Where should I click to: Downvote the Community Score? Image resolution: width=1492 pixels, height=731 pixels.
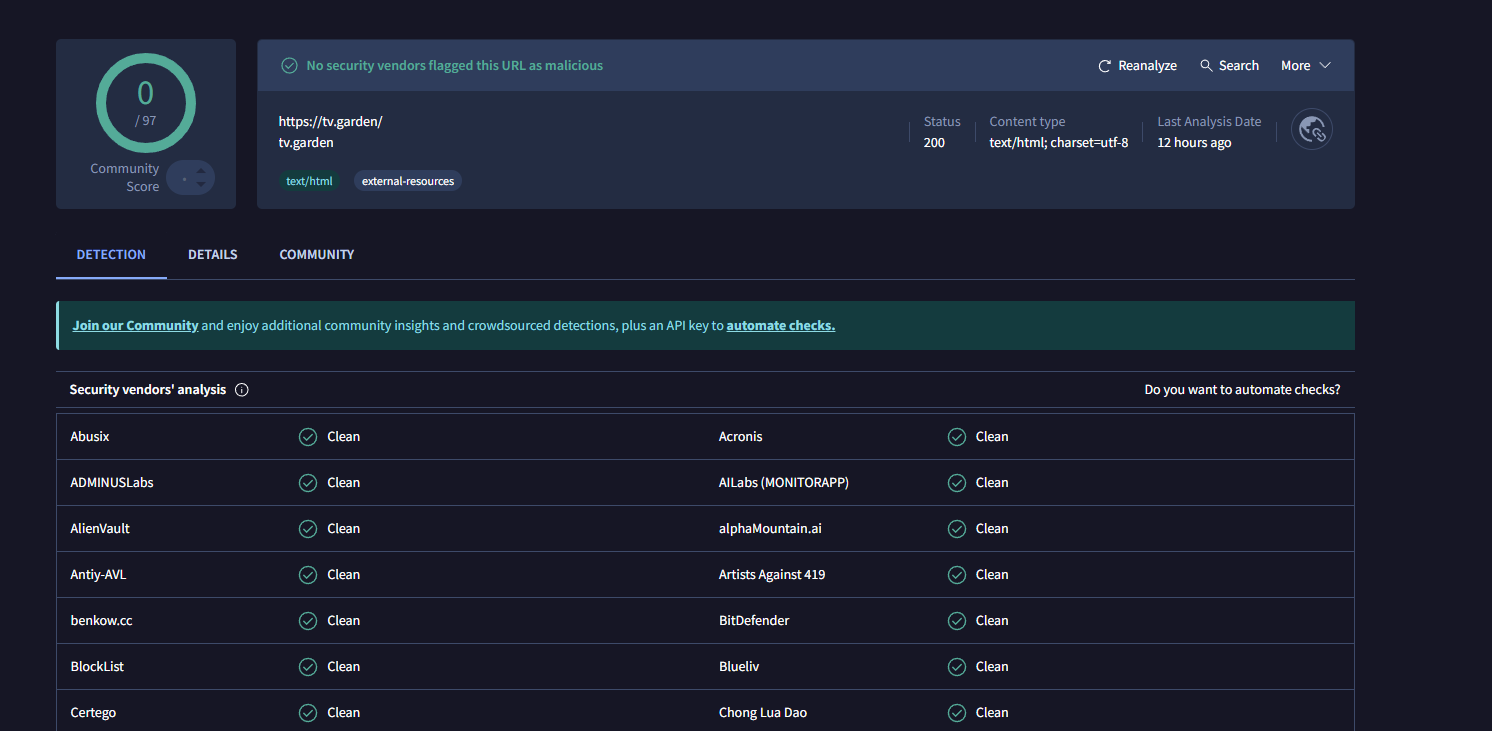point(201,185)
